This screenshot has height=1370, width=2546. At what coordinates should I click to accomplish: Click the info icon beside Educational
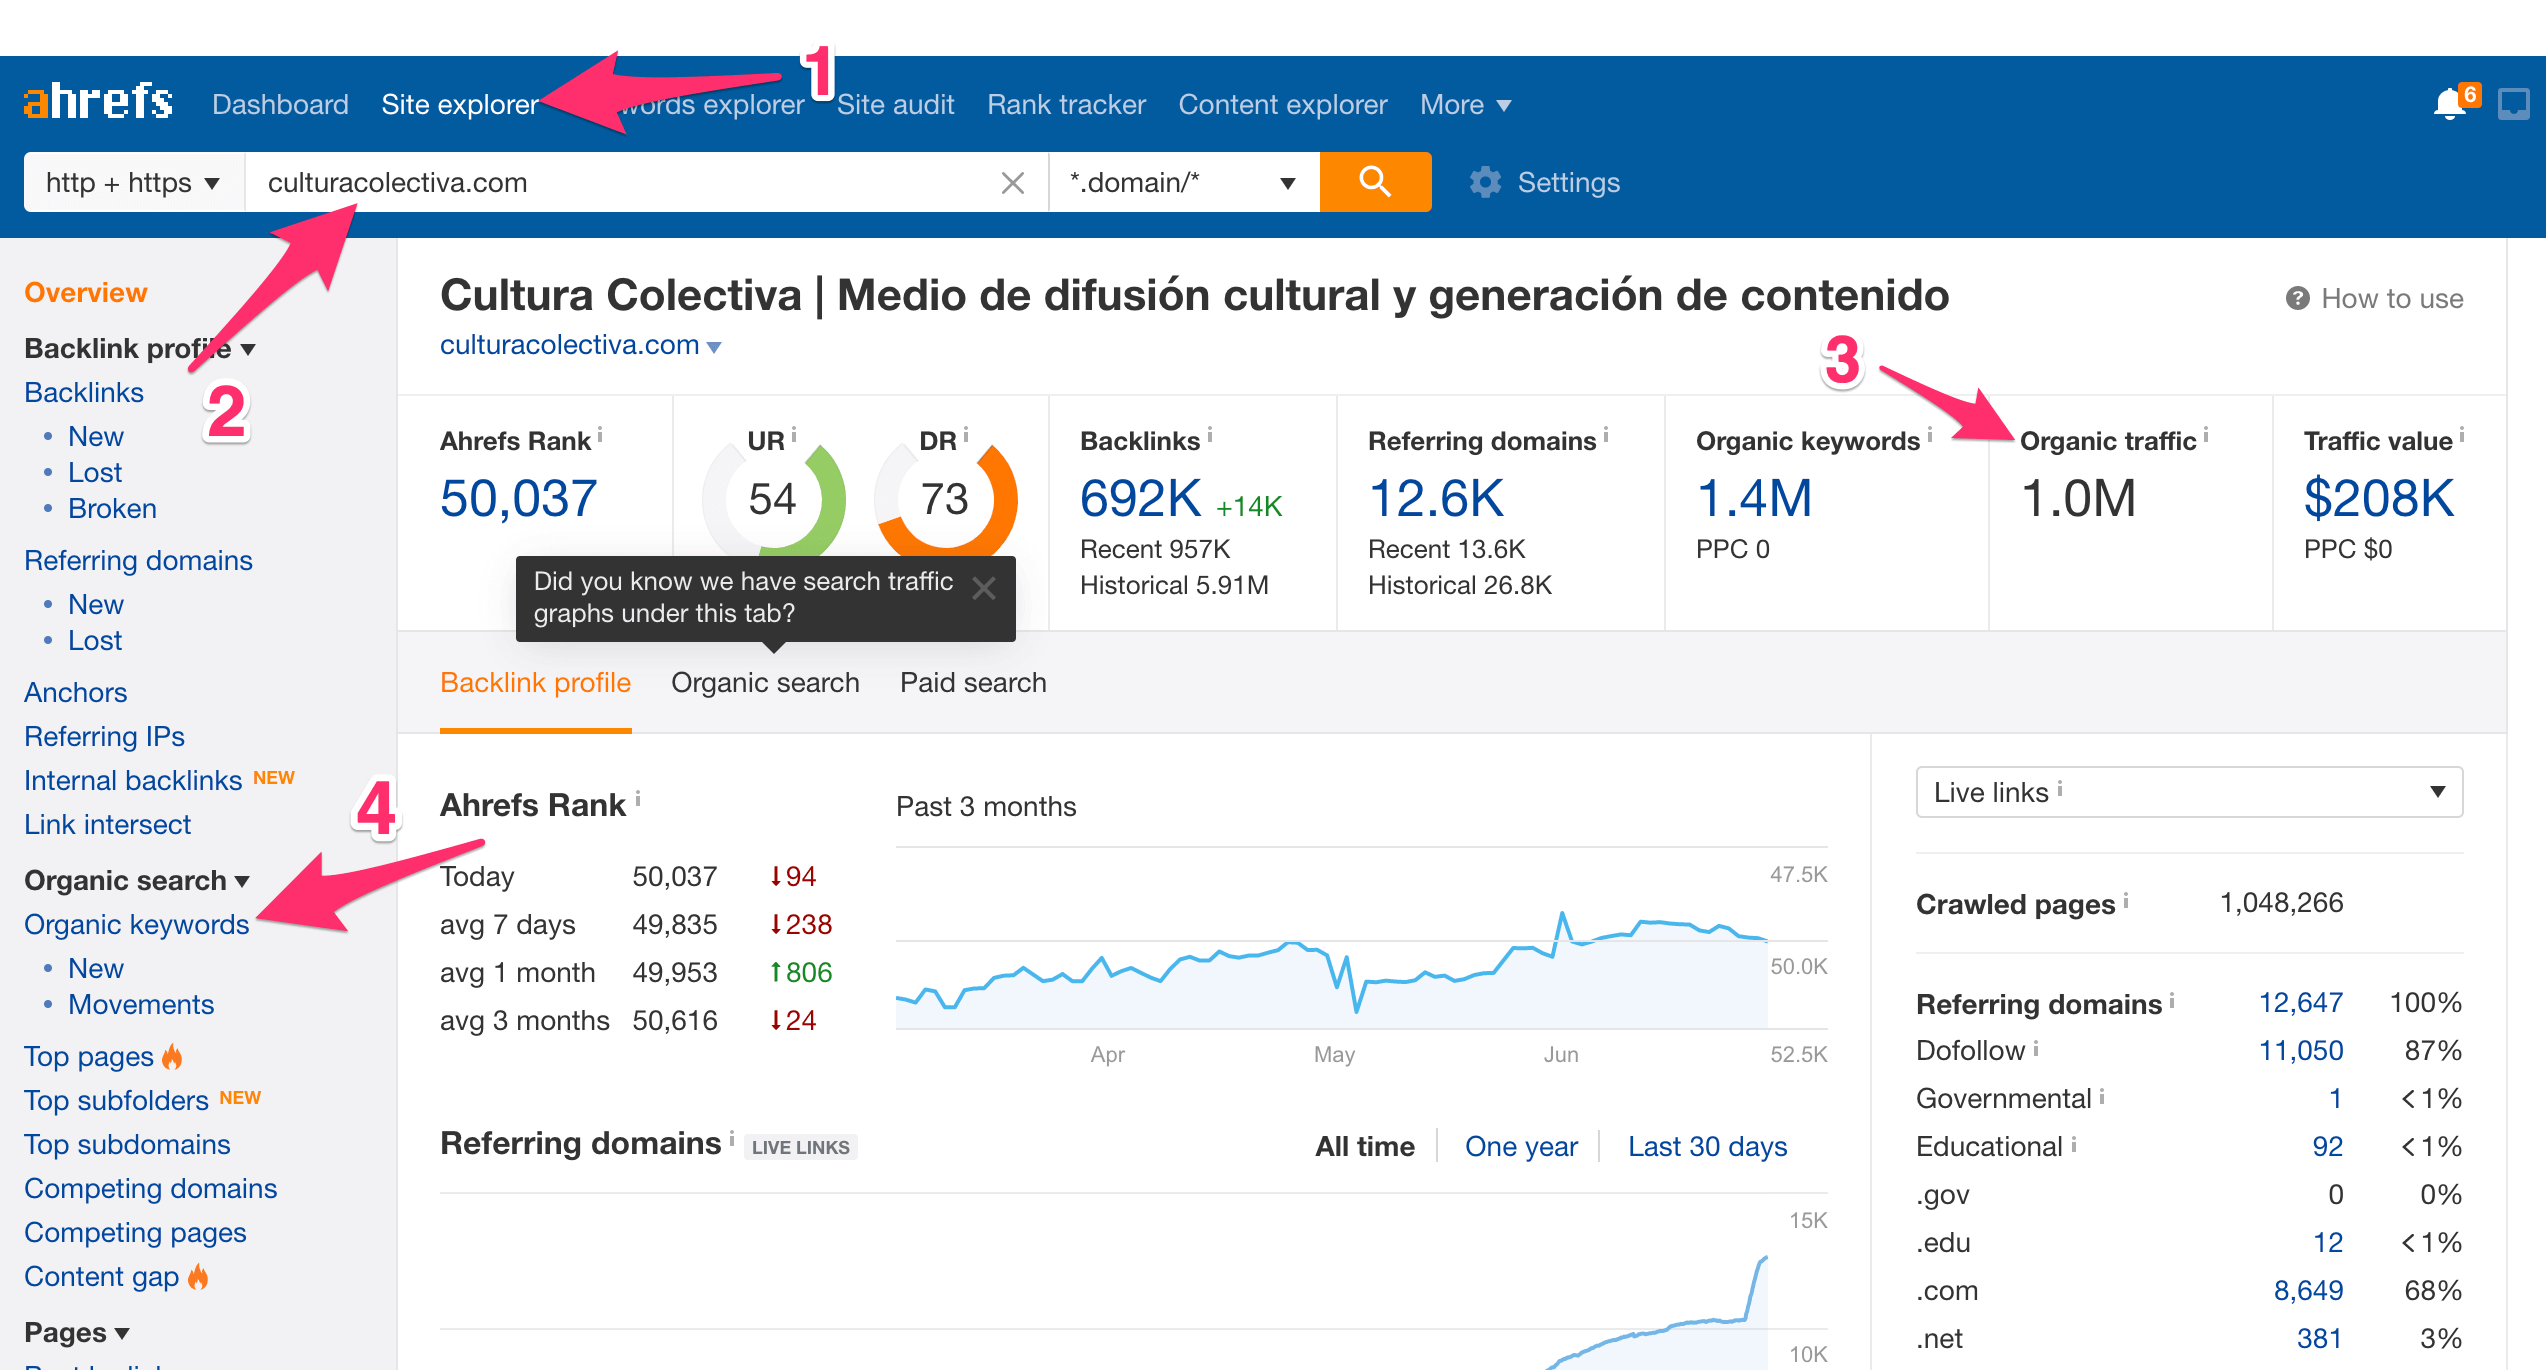[2074, 1143]
